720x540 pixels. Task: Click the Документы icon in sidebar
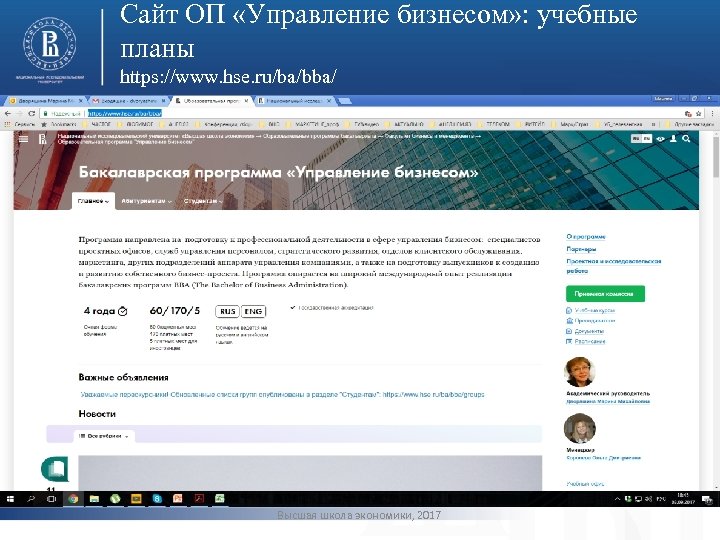pyautogui.click(x=569, y=331)
